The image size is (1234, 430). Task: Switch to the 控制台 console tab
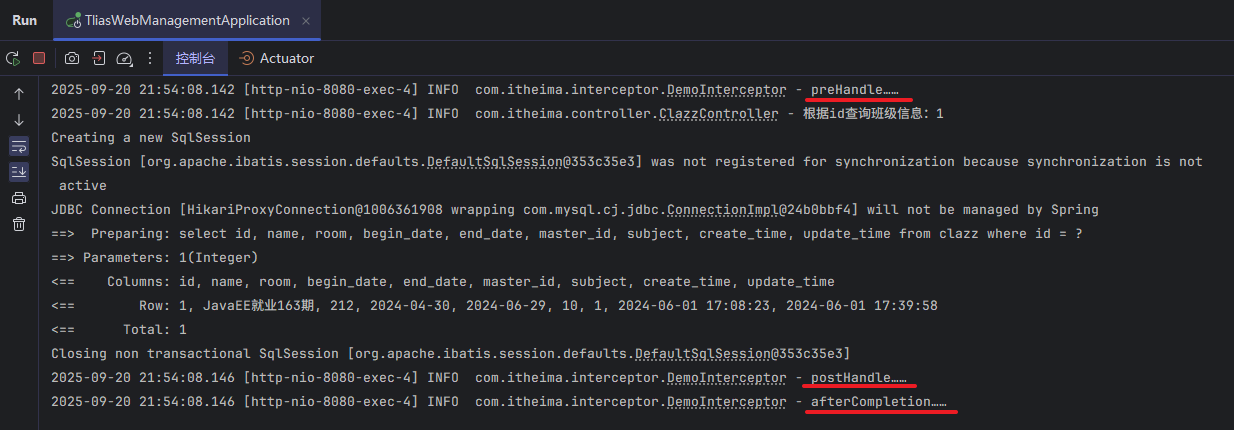195,59
